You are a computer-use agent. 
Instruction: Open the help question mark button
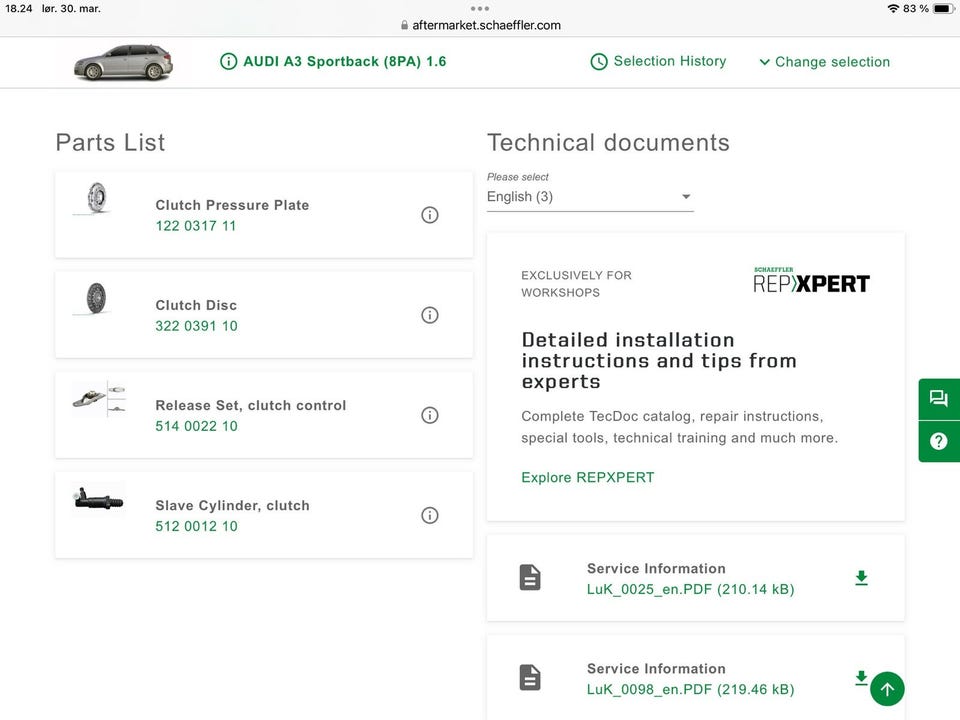tap(938, 441)
